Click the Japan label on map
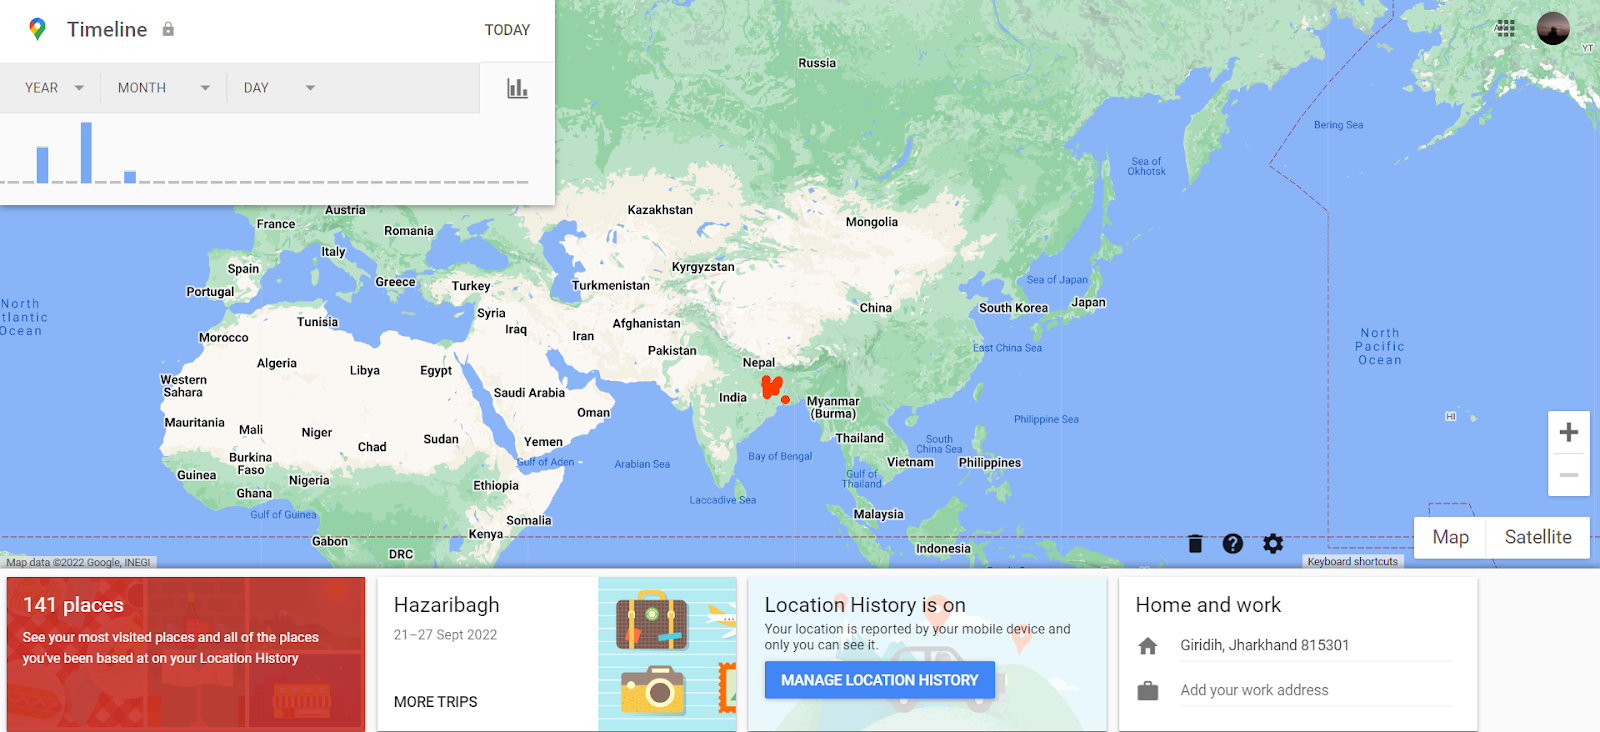Viewport: 1600px width, 732px height. pos(1088,302)
